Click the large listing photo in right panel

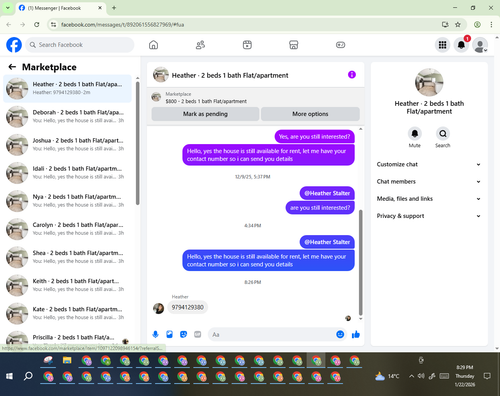429,82
